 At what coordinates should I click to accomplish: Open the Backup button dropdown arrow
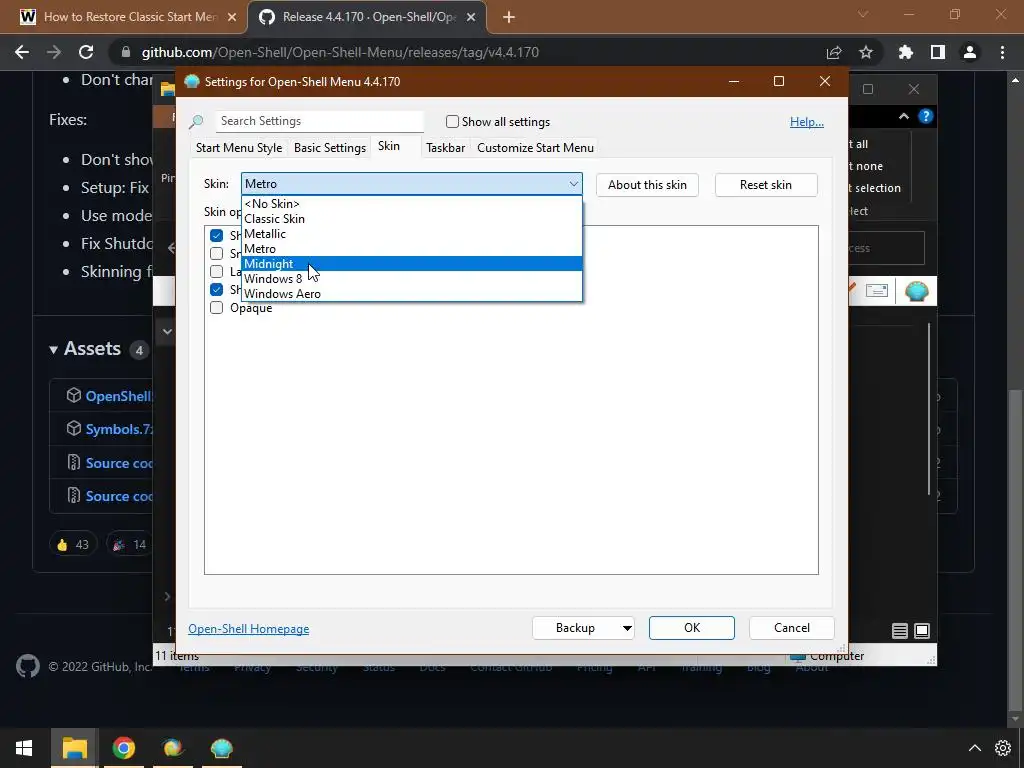(x=626, y=628)
